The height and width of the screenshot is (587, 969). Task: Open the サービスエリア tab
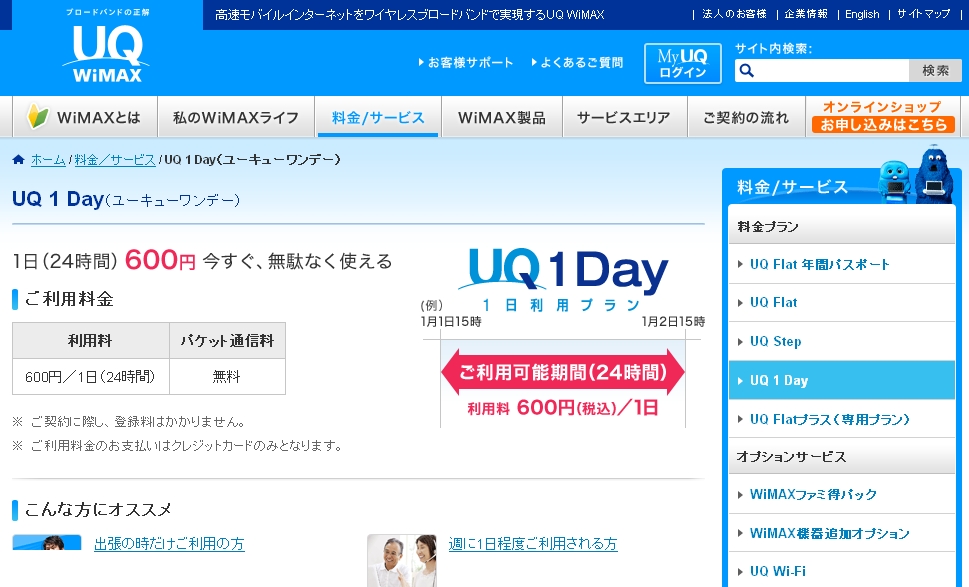pos(624,117)
